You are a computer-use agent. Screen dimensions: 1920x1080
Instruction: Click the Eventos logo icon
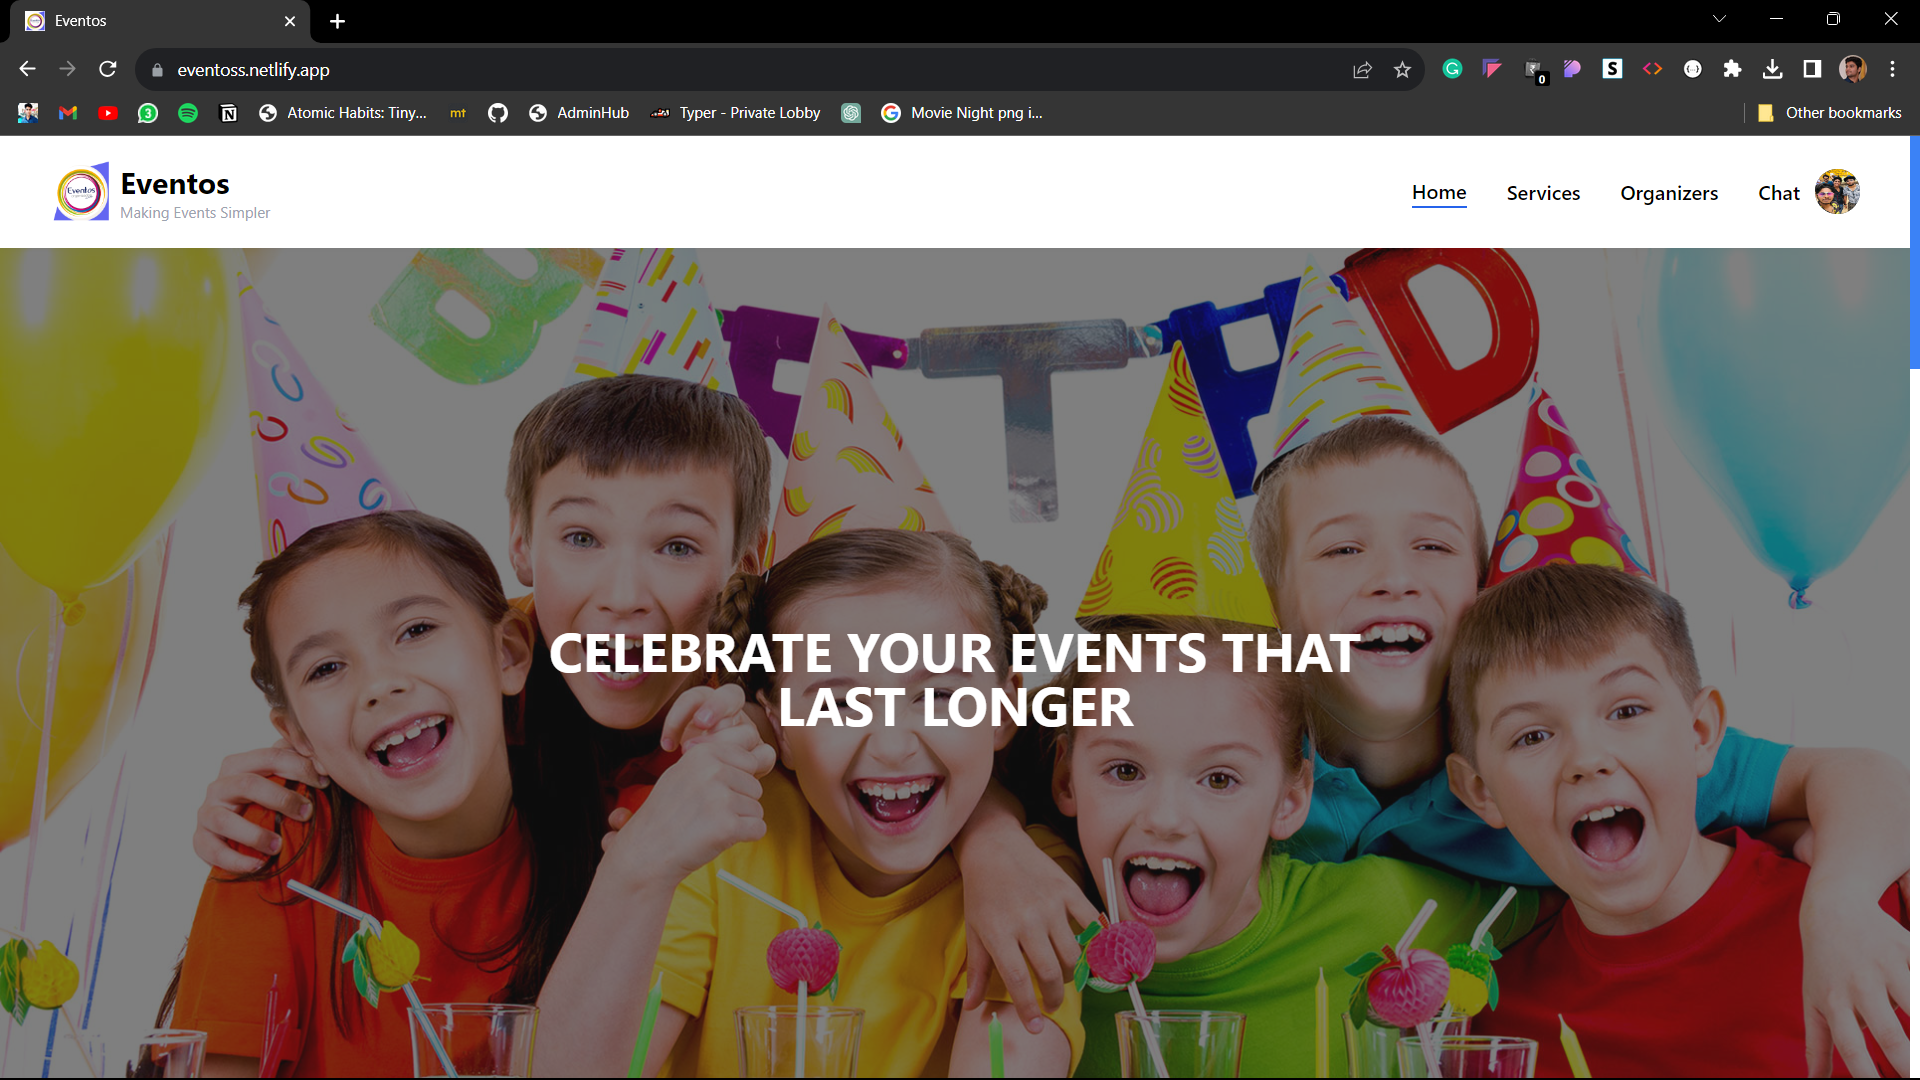(x=81, y=192)
